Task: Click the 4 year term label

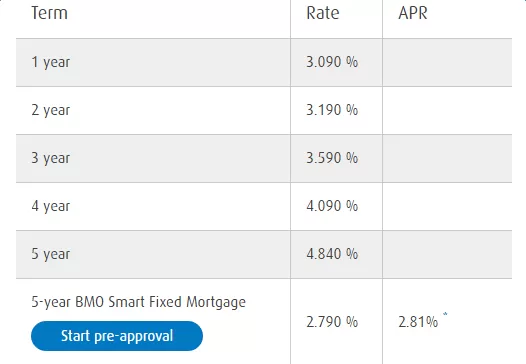Action: pos(51,206)
